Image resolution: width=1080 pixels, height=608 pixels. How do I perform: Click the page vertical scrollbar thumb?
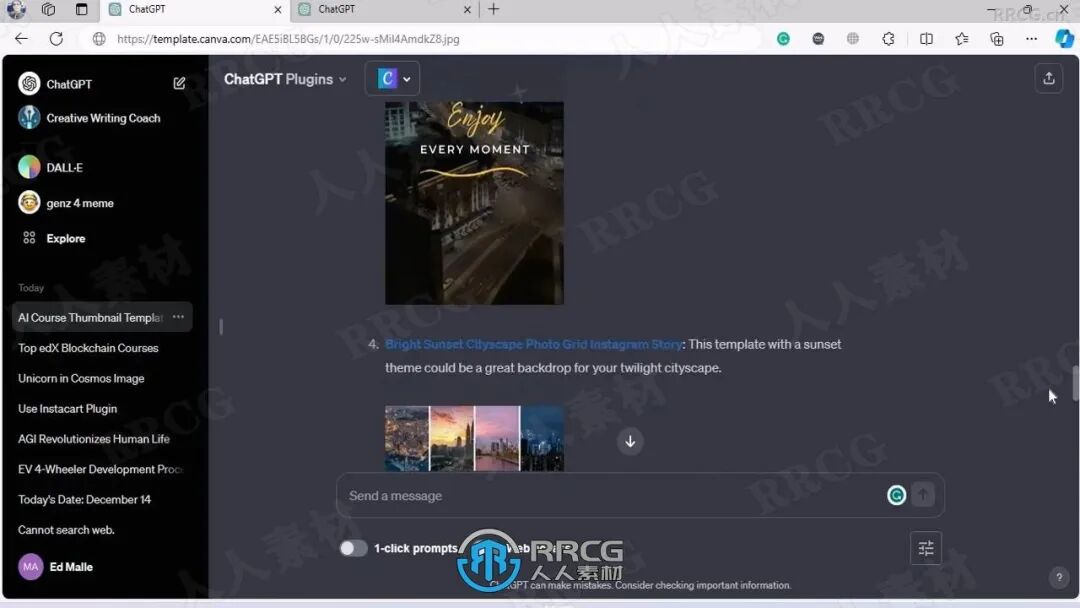tap(1074, 383)
